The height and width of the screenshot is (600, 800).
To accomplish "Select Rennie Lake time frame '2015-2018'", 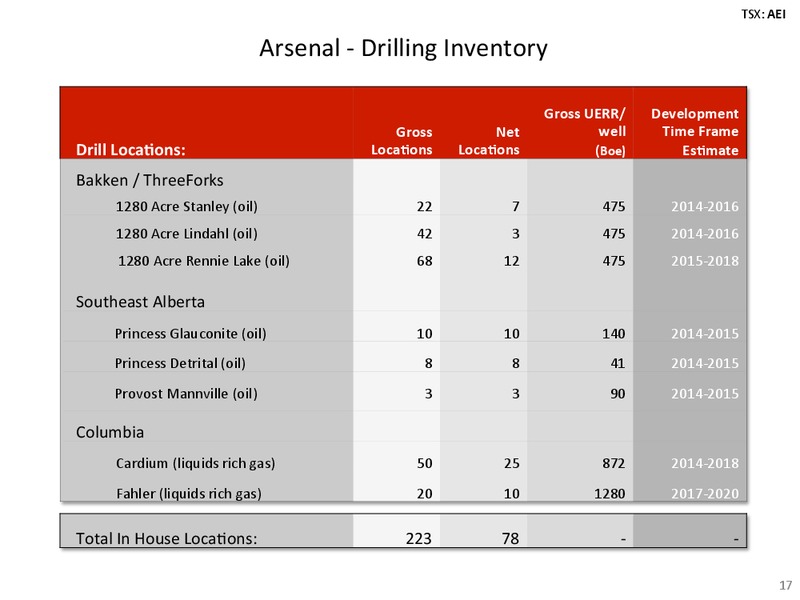I will click(x=705, y=261).
